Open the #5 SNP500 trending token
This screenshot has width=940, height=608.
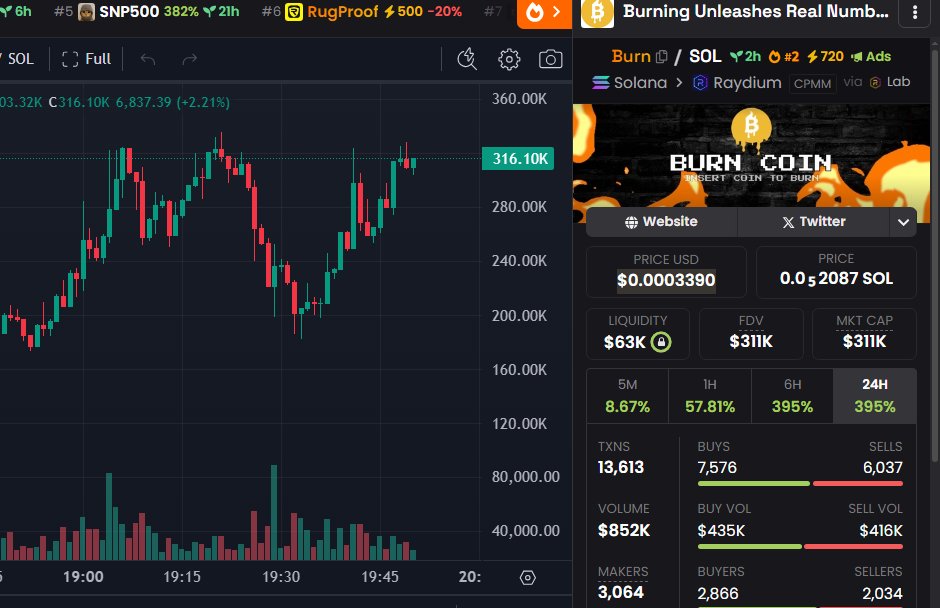click(147, 11)
